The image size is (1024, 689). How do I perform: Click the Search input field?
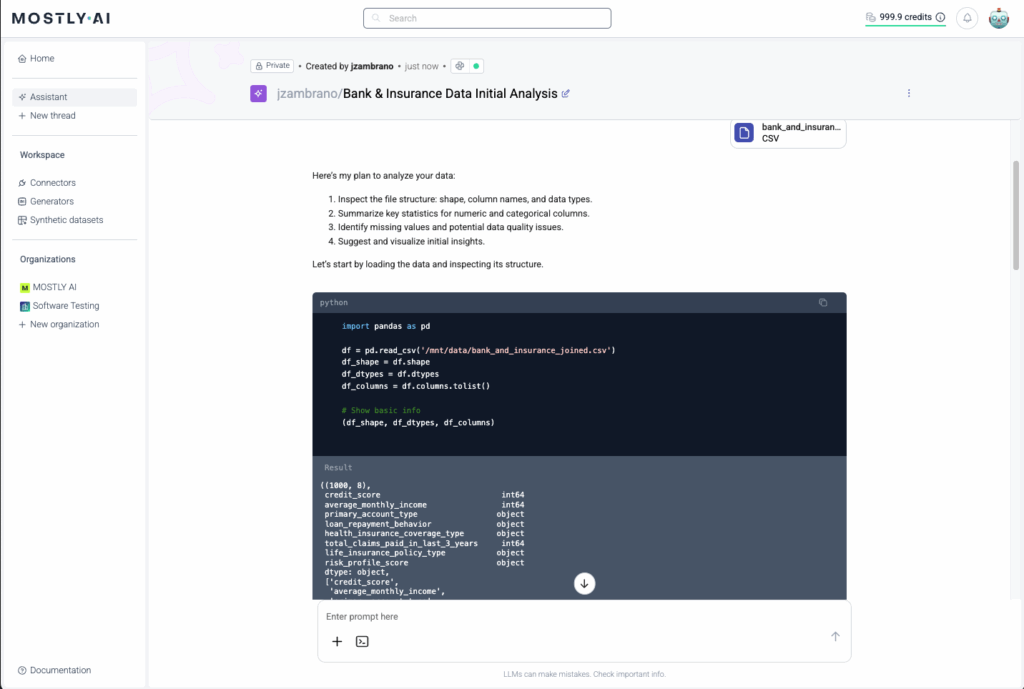click(487, 18)
